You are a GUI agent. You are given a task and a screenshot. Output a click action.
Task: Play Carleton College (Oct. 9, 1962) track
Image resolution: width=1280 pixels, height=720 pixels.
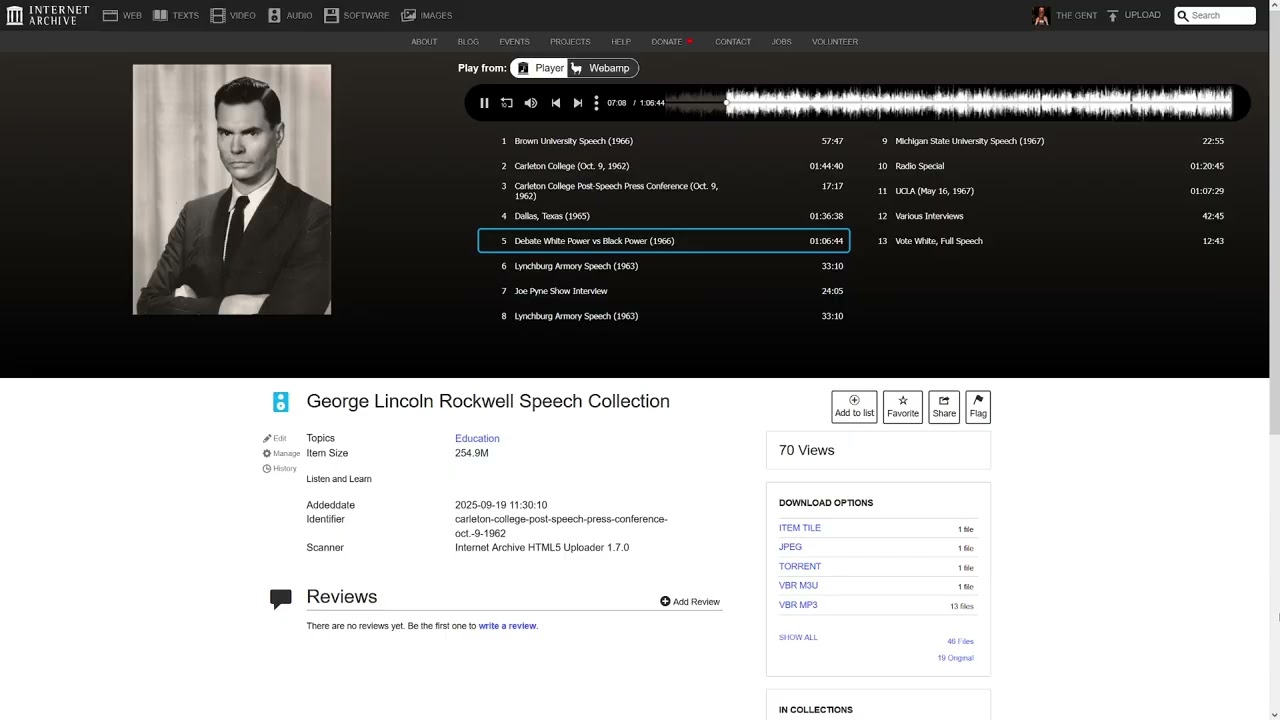click(x=664, y=166)
